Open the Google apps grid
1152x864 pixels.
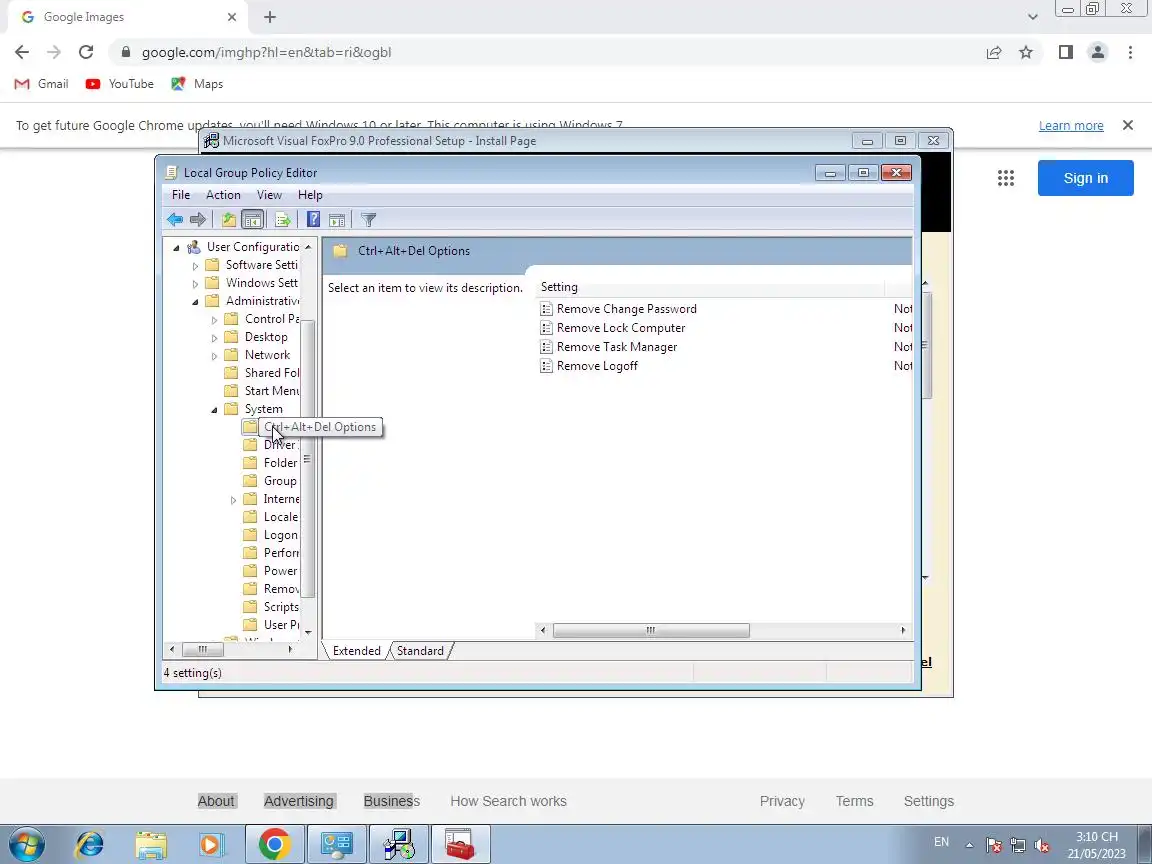[x=1006, y=178]
